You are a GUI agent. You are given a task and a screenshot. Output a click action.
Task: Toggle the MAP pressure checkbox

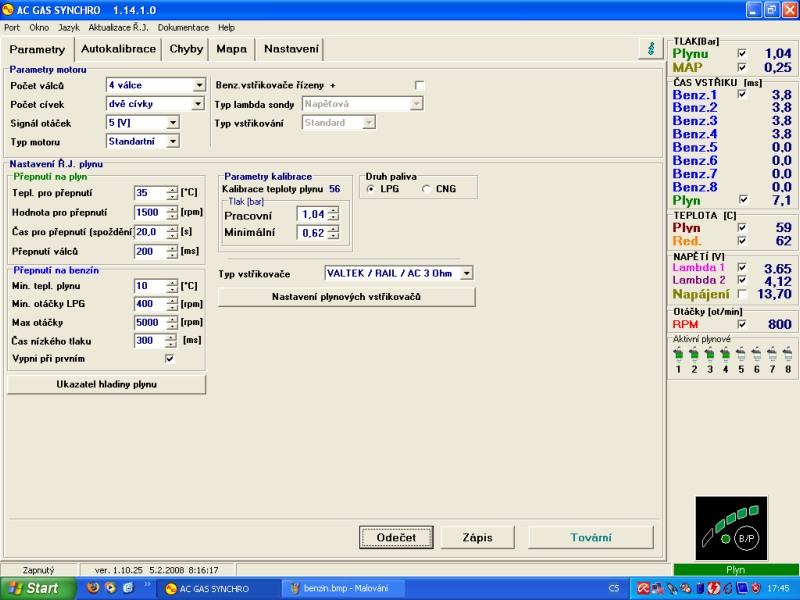pyautogui.click(x=742, y=67)
